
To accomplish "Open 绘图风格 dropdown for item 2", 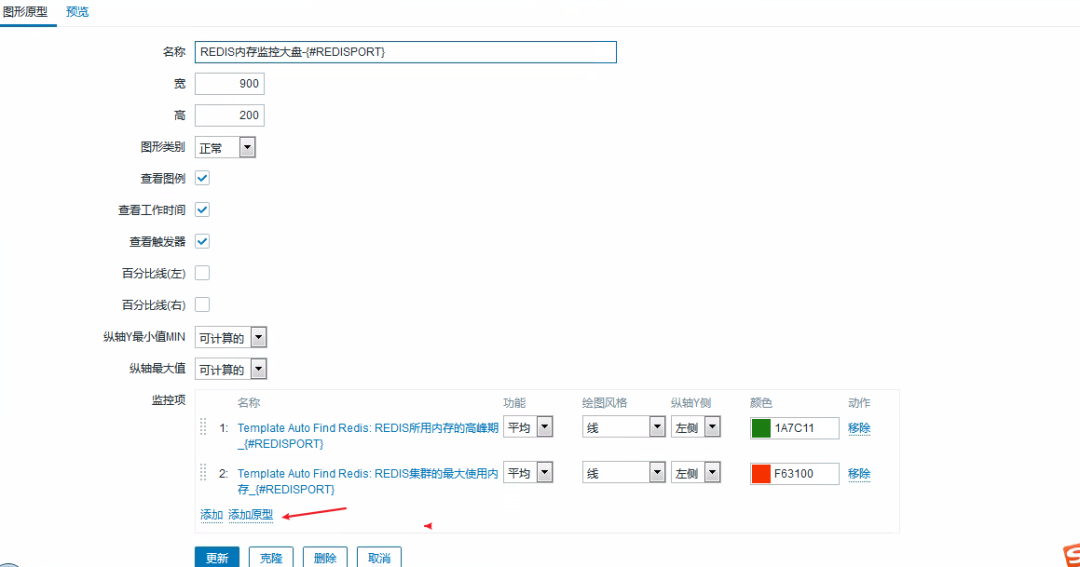I will click(624, 473).
